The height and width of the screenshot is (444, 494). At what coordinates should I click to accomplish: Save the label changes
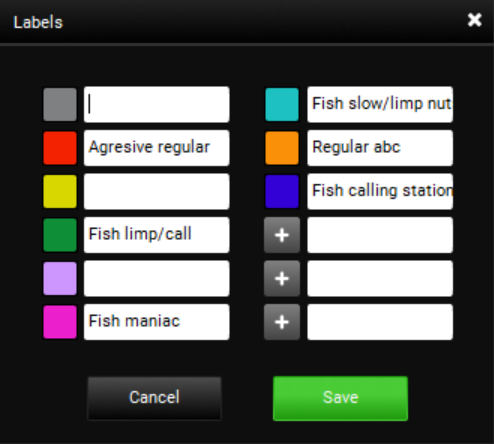pos(340,398)
